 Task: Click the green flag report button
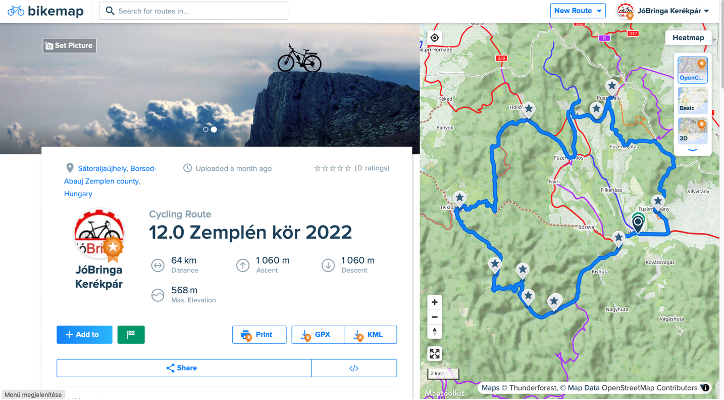coord(131,335)
